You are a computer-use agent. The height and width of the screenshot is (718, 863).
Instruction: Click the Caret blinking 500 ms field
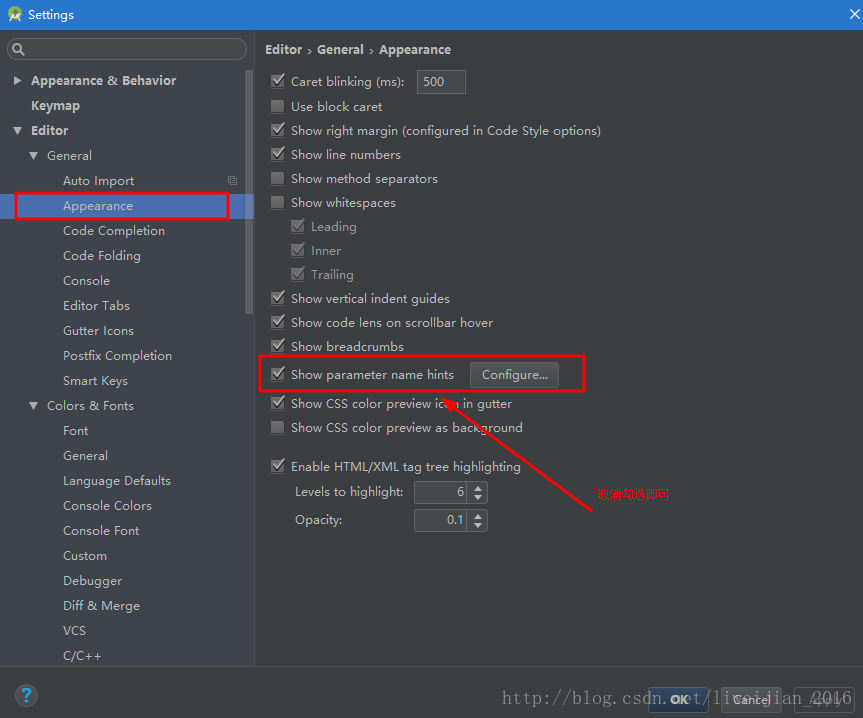pyautogui.click(x=441, y=81)
